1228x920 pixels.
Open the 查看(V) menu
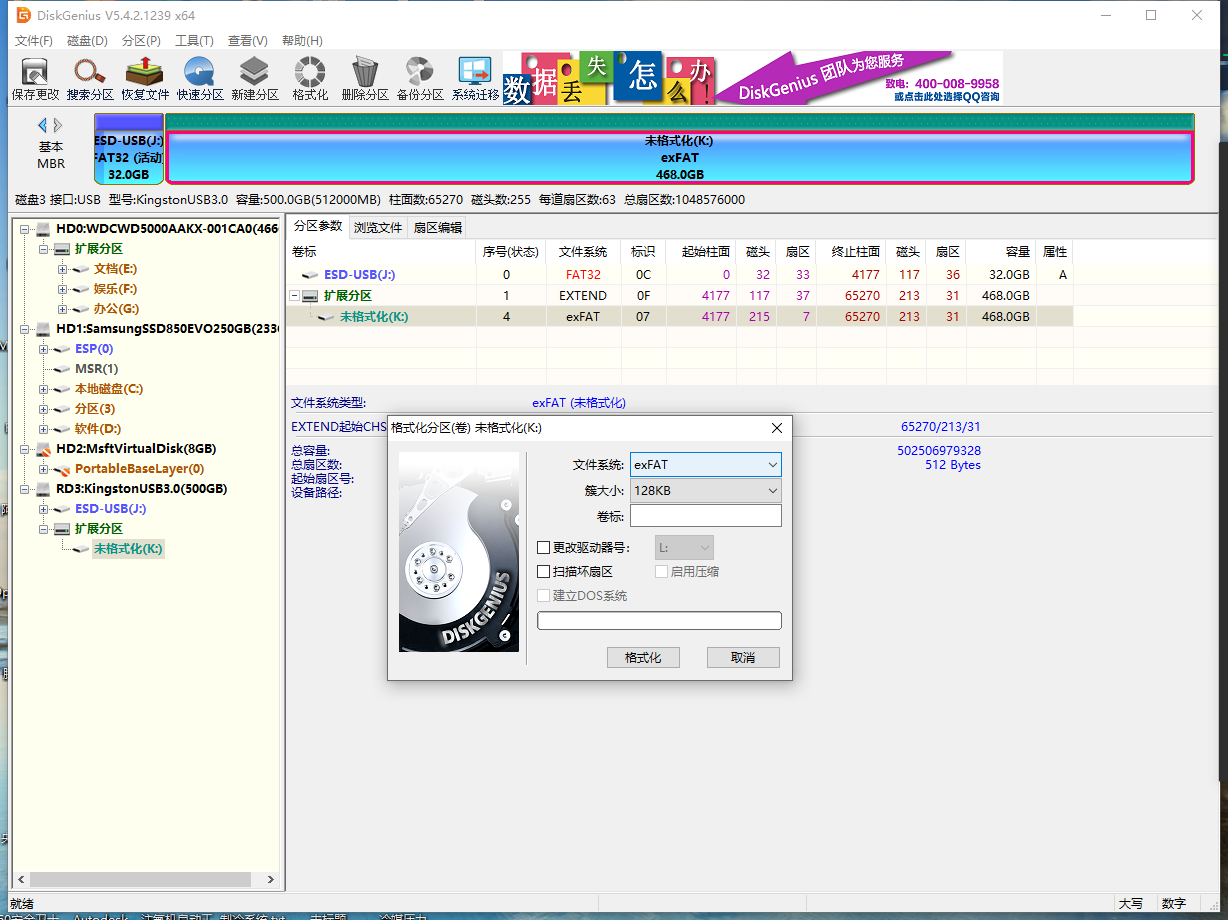point(247,41)
